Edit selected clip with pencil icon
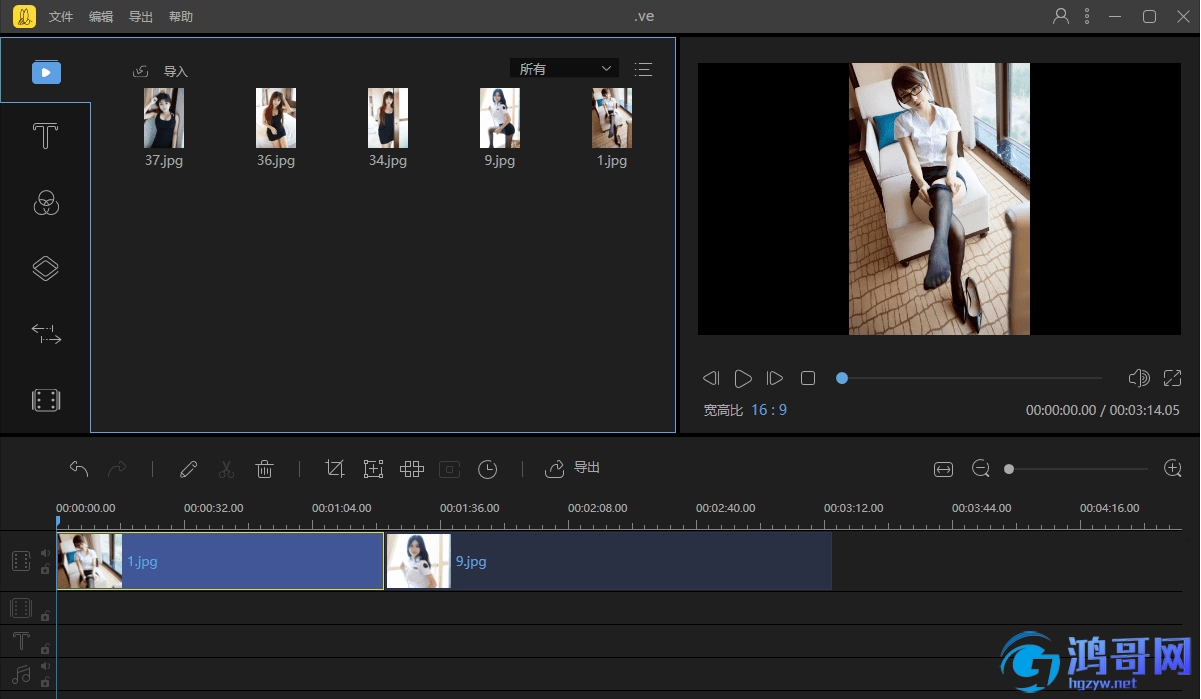1201x699 pixels. (x=188, y=468)
